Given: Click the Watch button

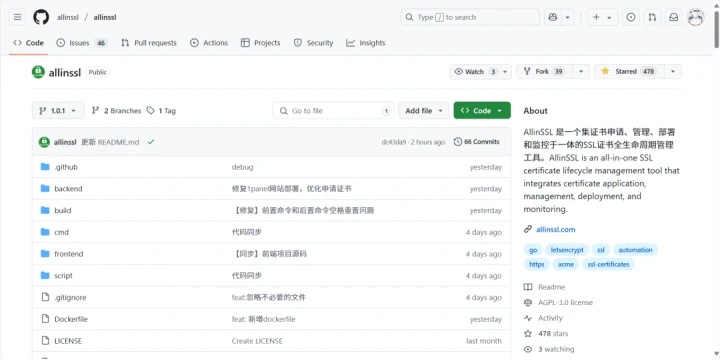Looking at the screenshot, I should point(475,72).
